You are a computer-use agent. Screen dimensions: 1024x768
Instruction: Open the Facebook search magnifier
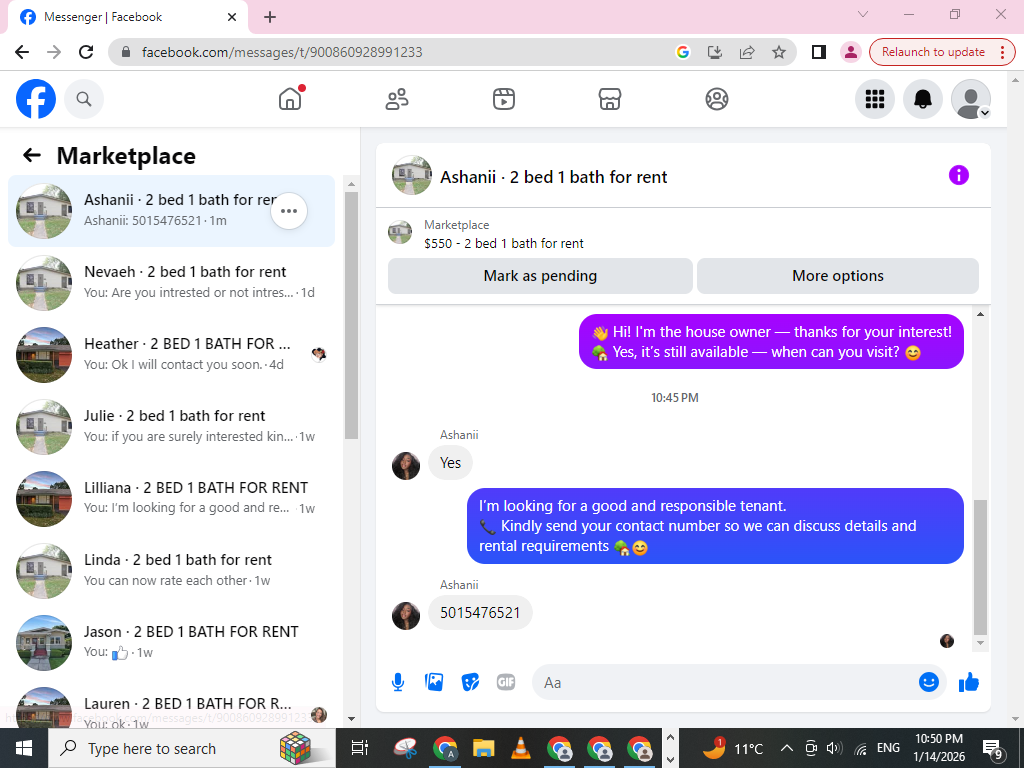point(84,99)
